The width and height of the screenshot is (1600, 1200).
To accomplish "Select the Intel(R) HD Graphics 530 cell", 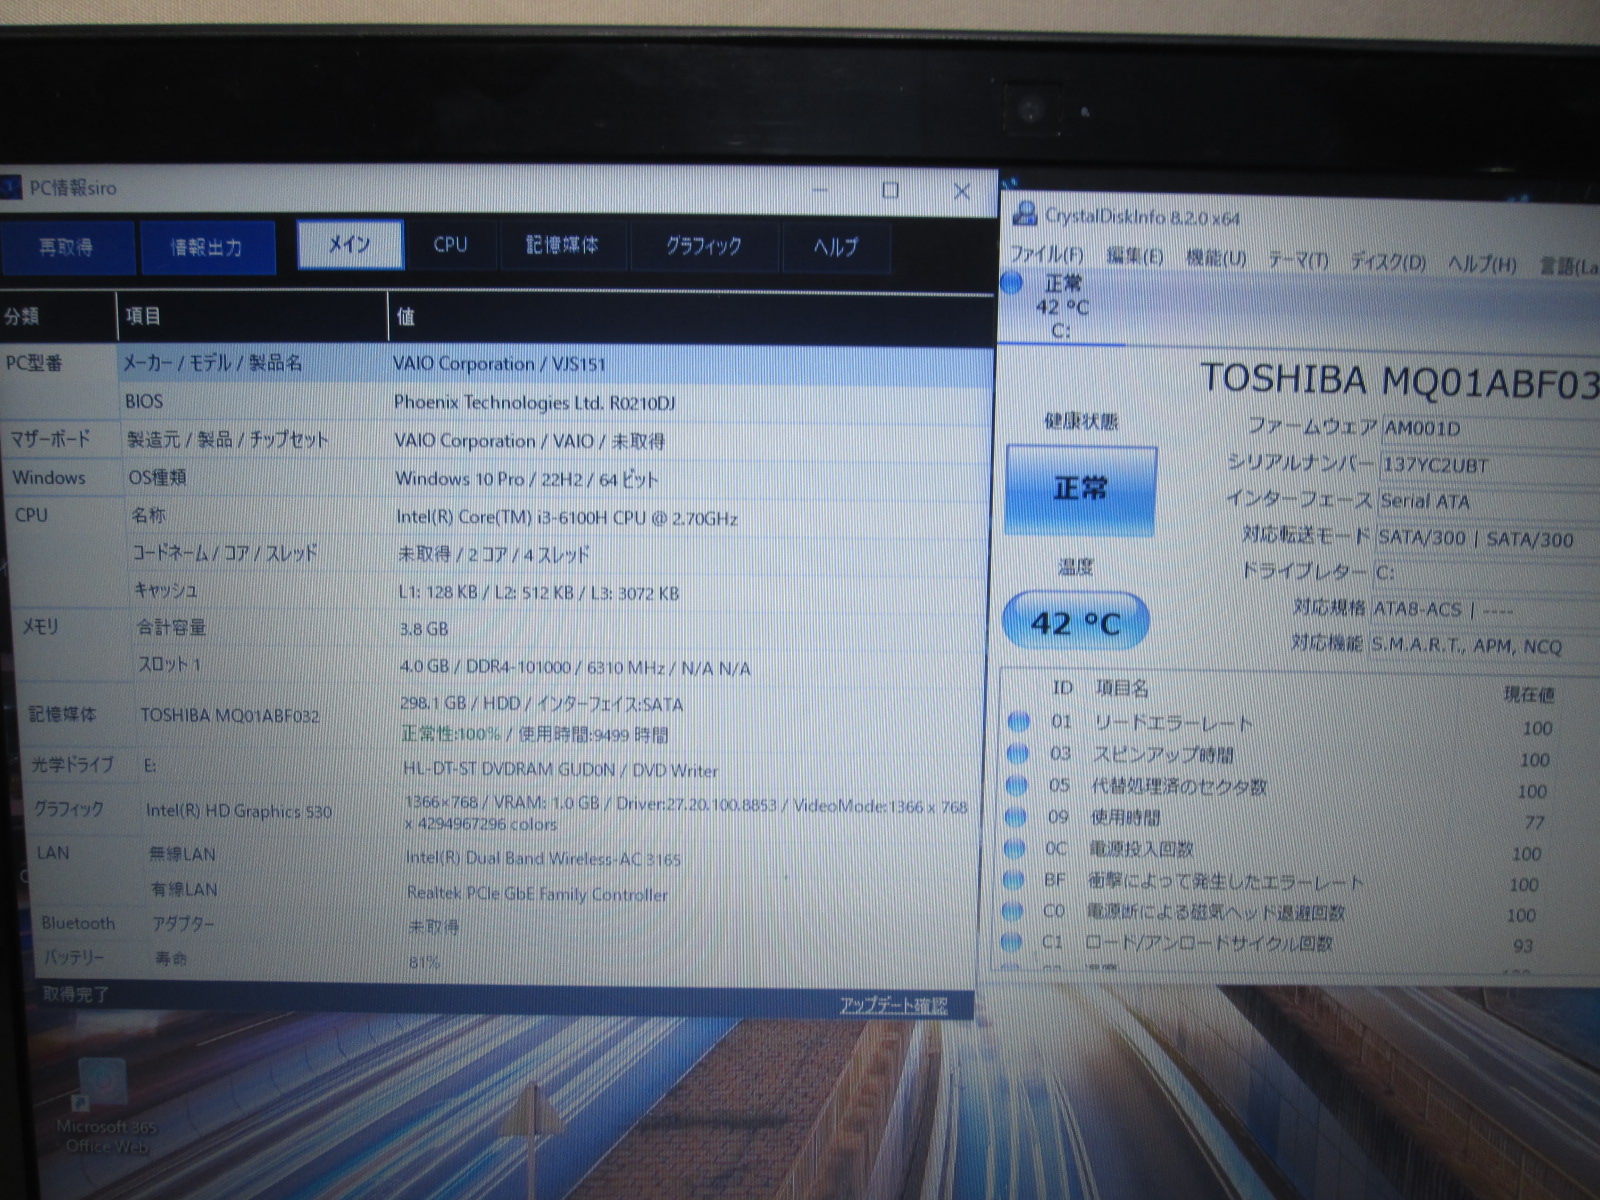I will pos(239,812).
